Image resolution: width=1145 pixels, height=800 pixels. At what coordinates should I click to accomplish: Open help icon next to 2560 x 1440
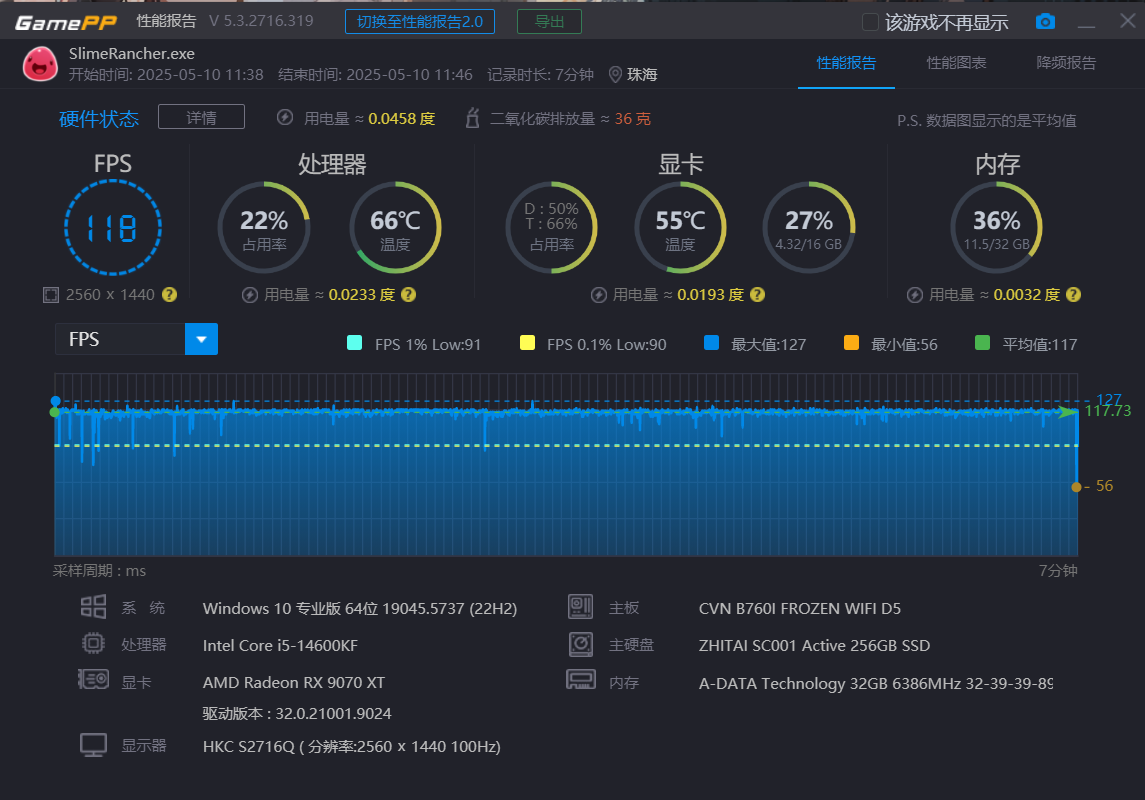169,294
